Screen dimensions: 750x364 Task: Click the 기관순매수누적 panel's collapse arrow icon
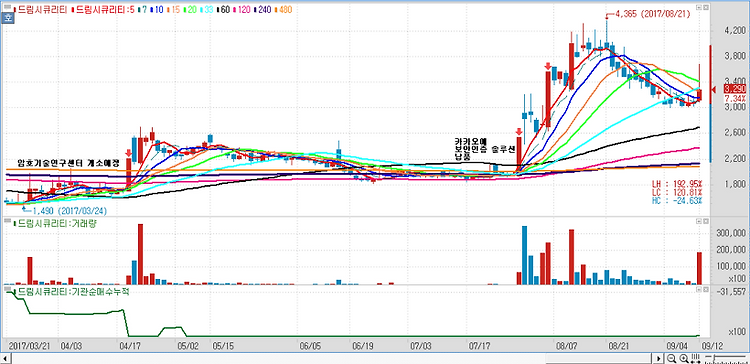click(x=699, y=290)
